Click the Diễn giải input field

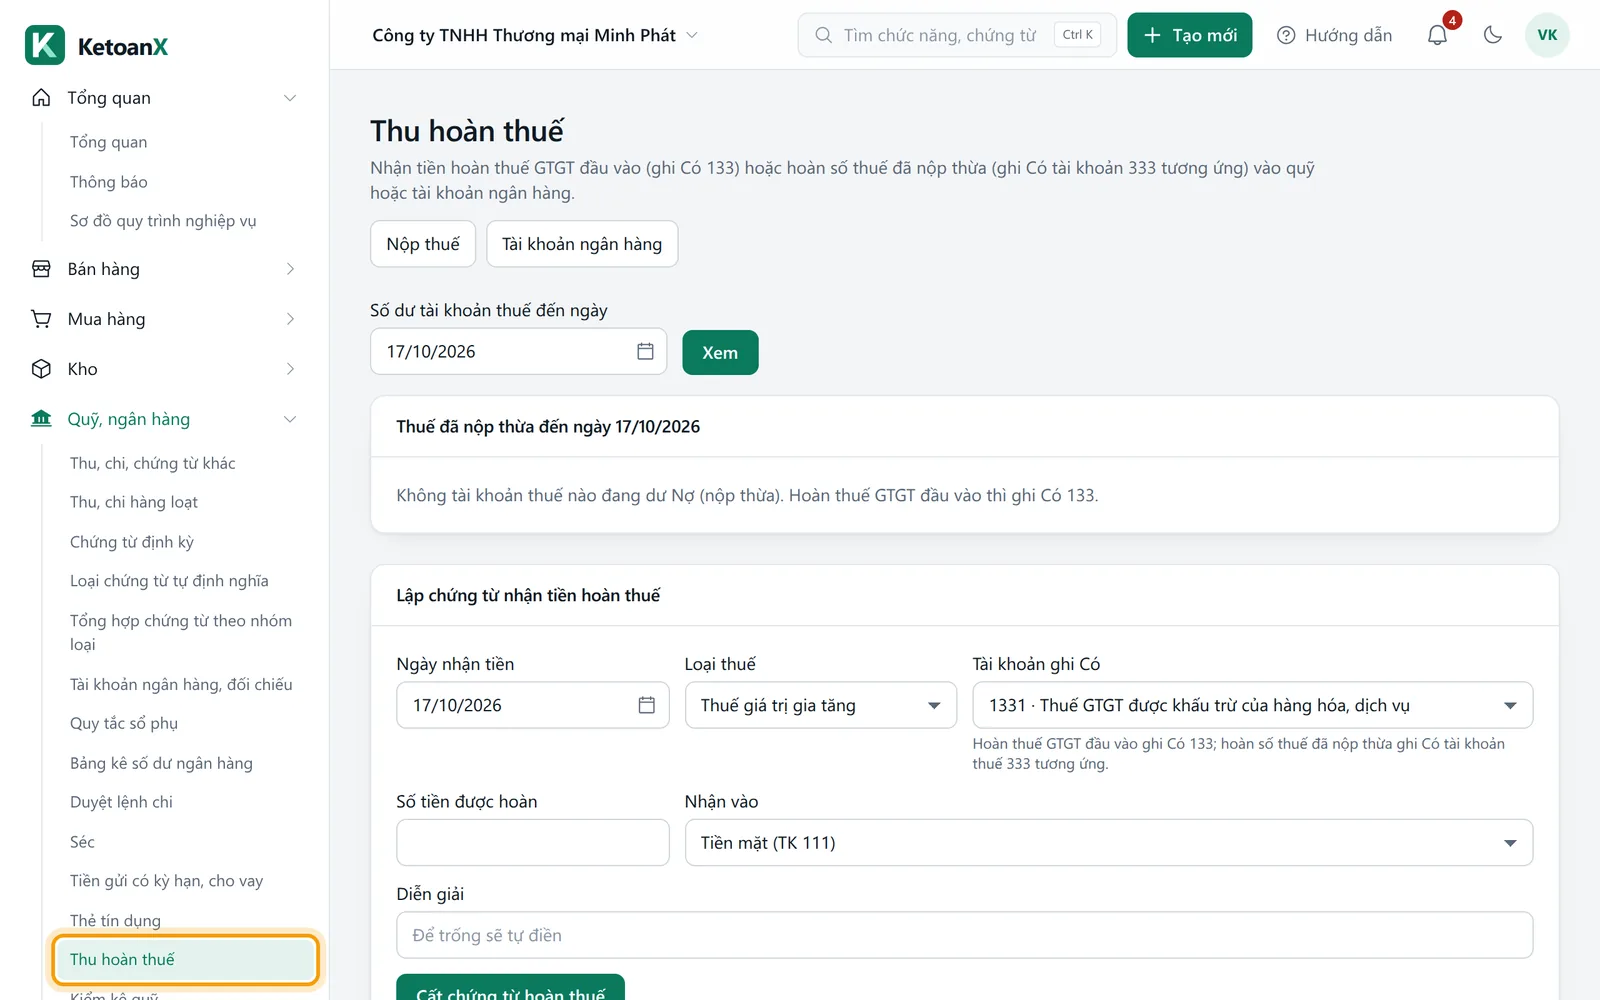(965, 935)
